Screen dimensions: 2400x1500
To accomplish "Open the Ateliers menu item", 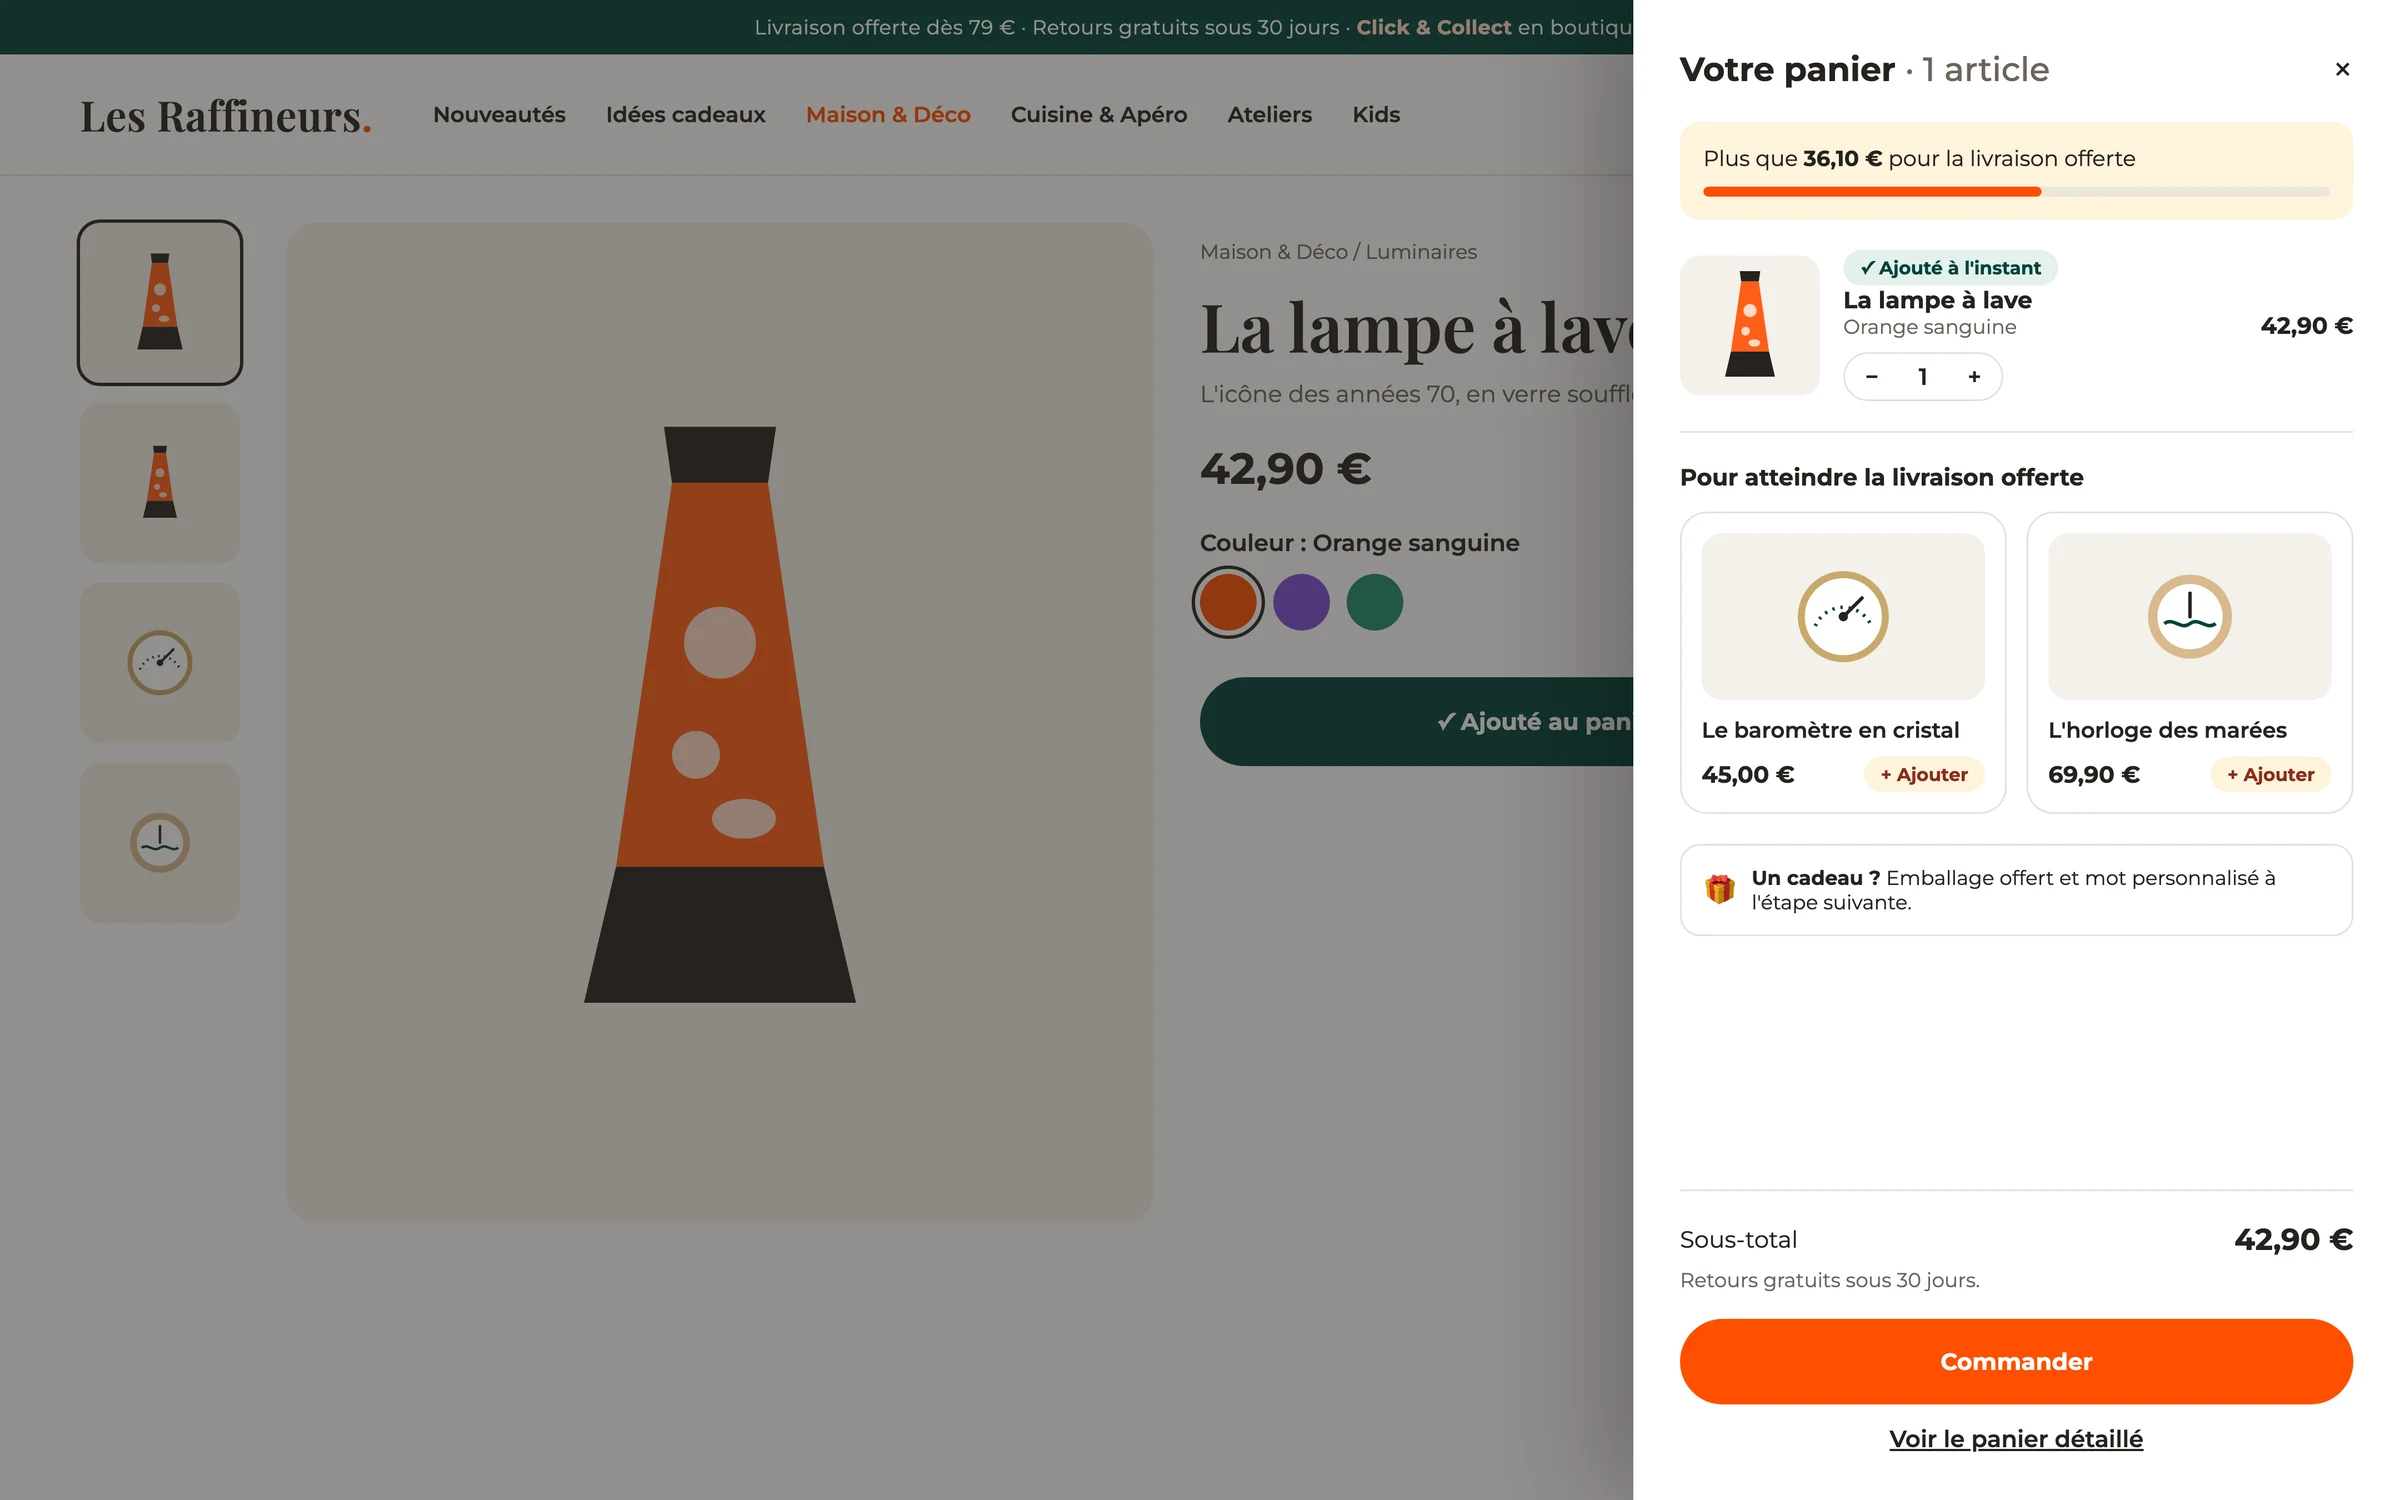I will [1269, 115].
